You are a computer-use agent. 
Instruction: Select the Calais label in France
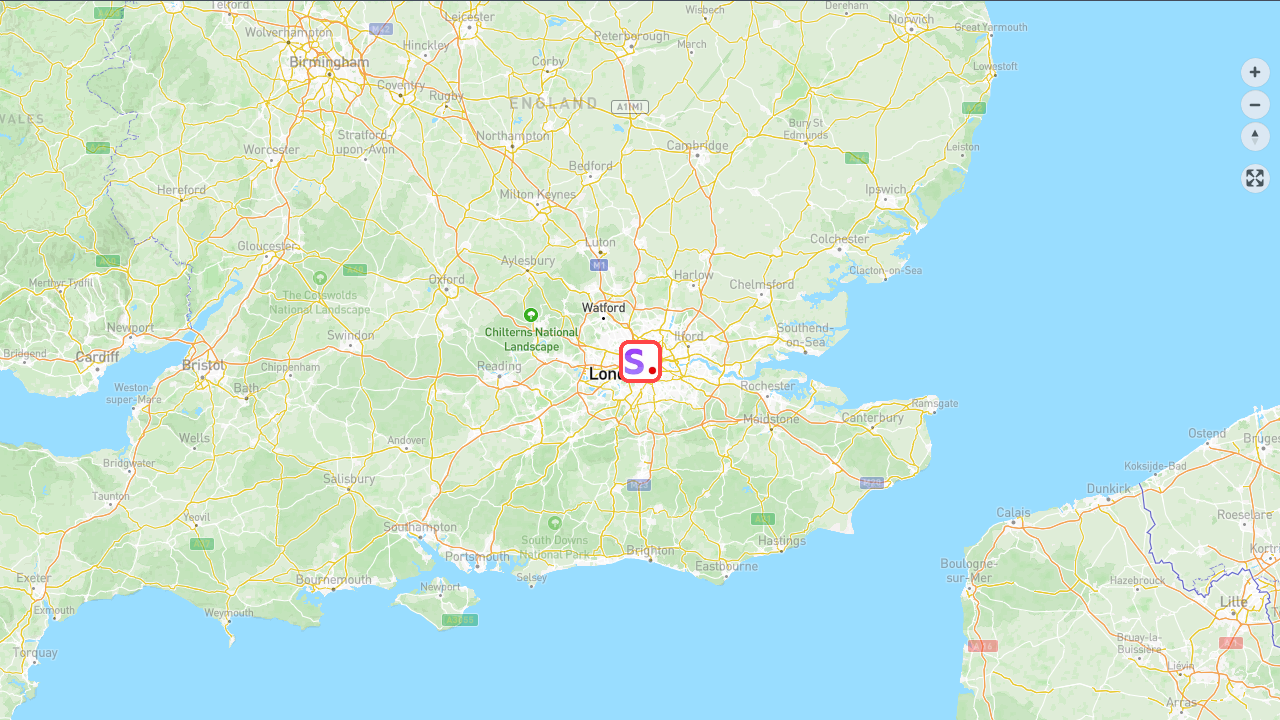pos(1013,513)
